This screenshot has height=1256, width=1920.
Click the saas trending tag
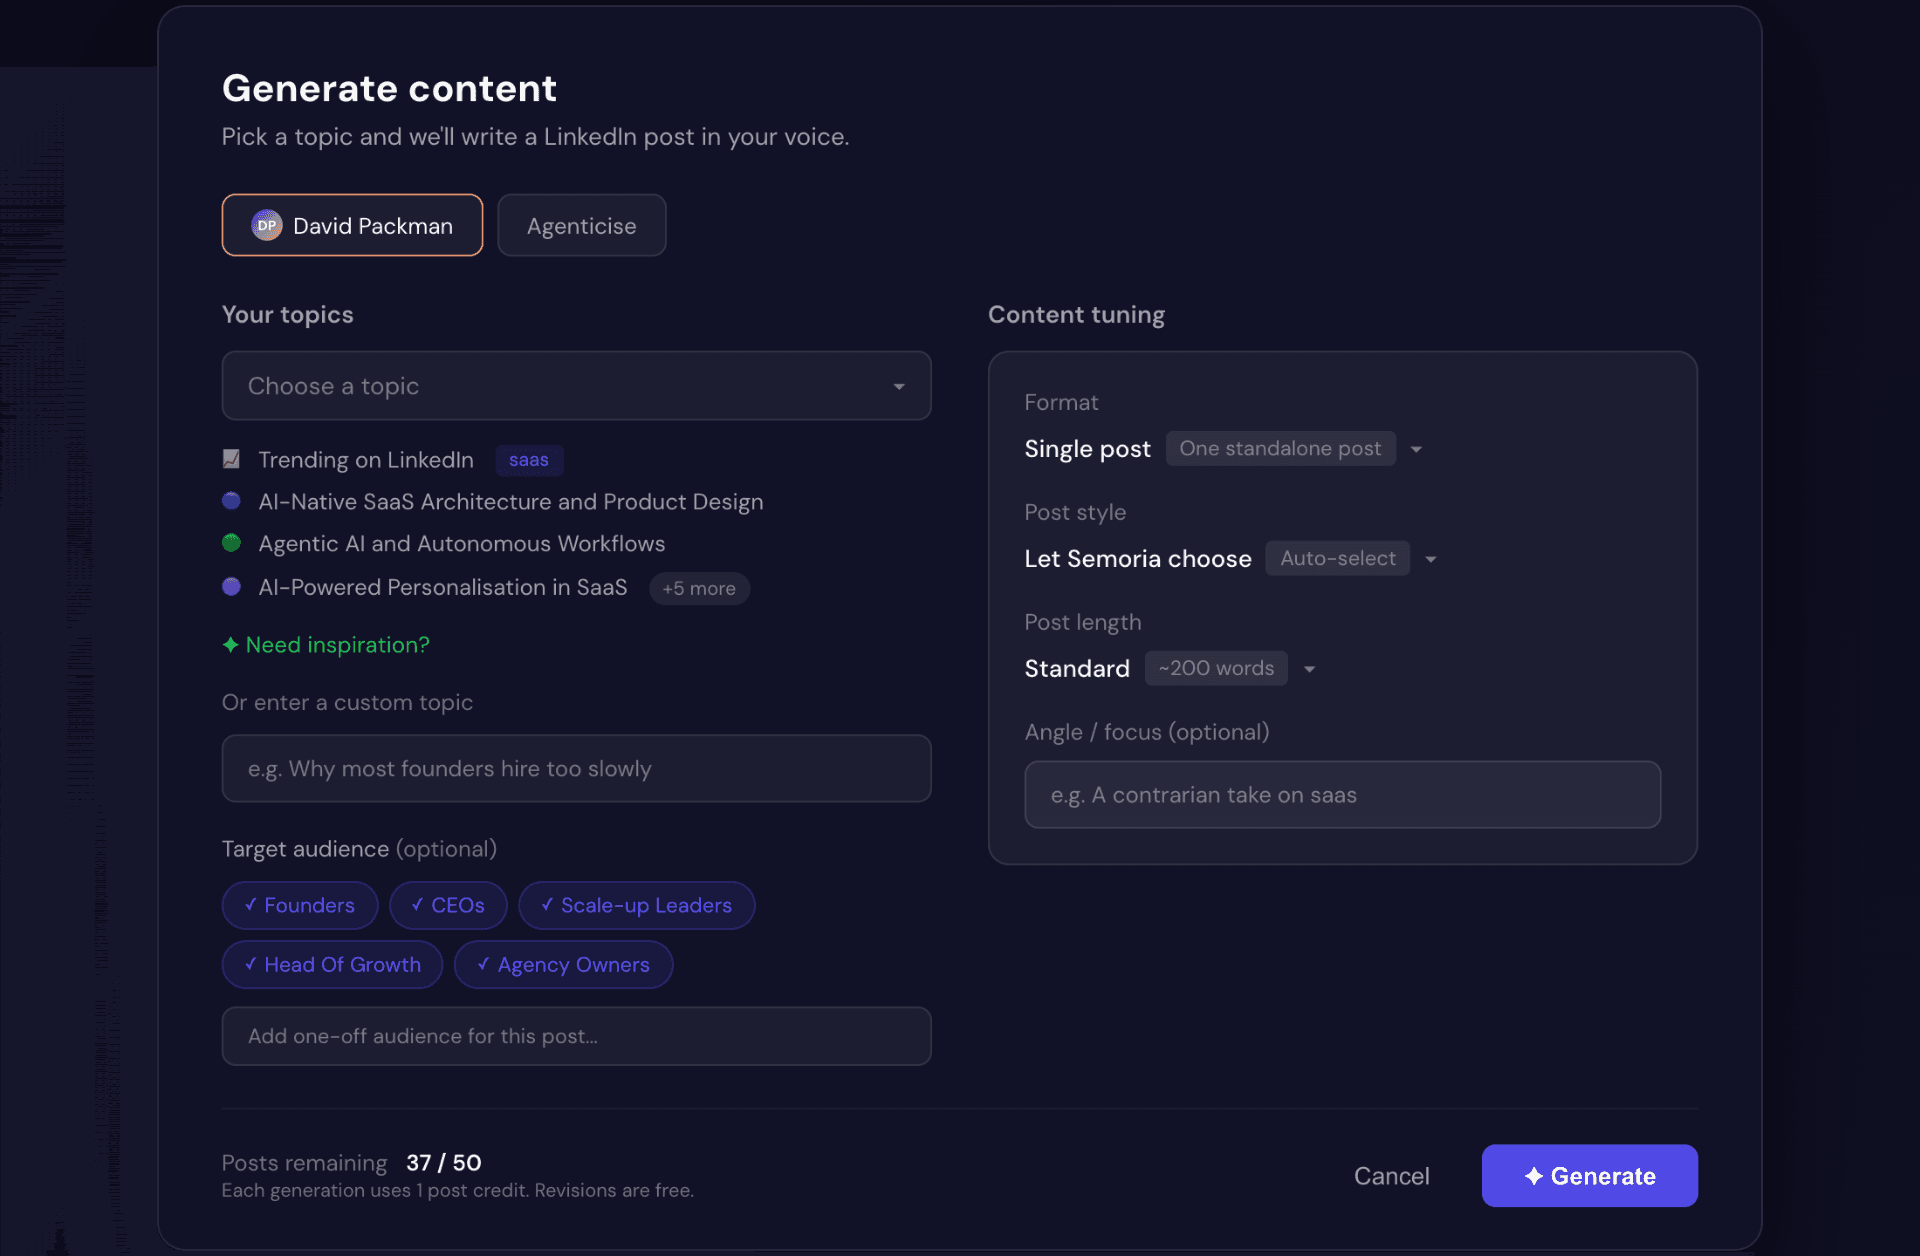coord(528,460)
